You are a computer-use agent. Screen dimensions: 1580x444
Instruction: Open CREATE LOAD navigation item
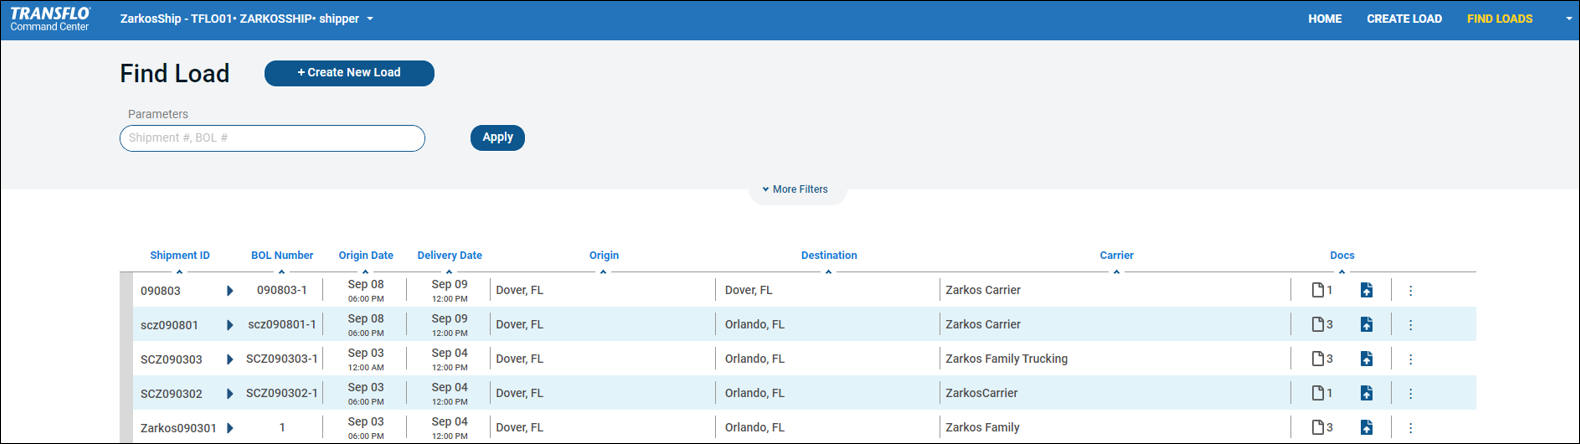(1404, 19)
